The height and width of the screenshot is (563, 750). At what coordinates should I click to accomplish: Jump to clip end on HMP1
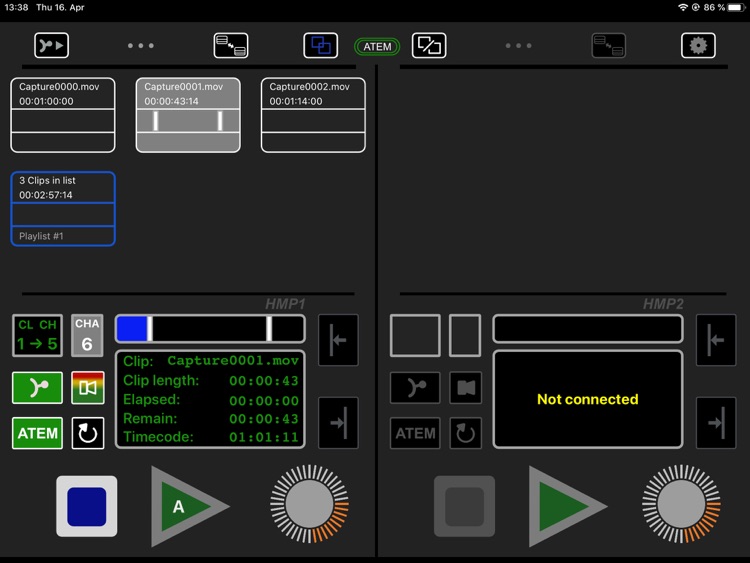pyautogui.click(x=338, y=422)
